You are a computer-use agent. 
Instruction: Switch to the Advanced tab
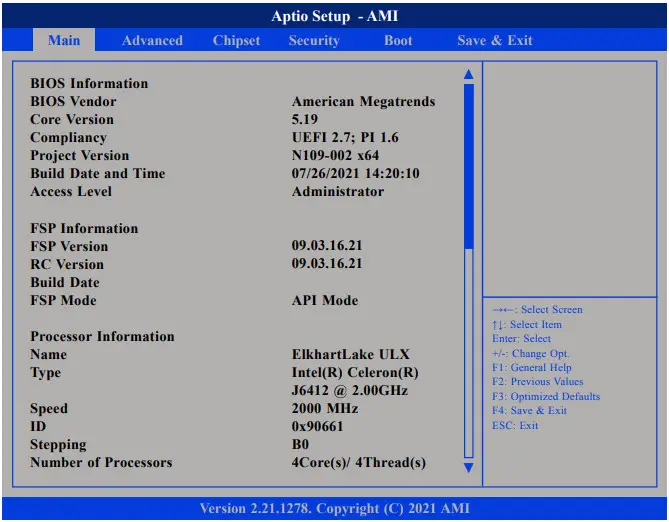click(x=152, y=41)
